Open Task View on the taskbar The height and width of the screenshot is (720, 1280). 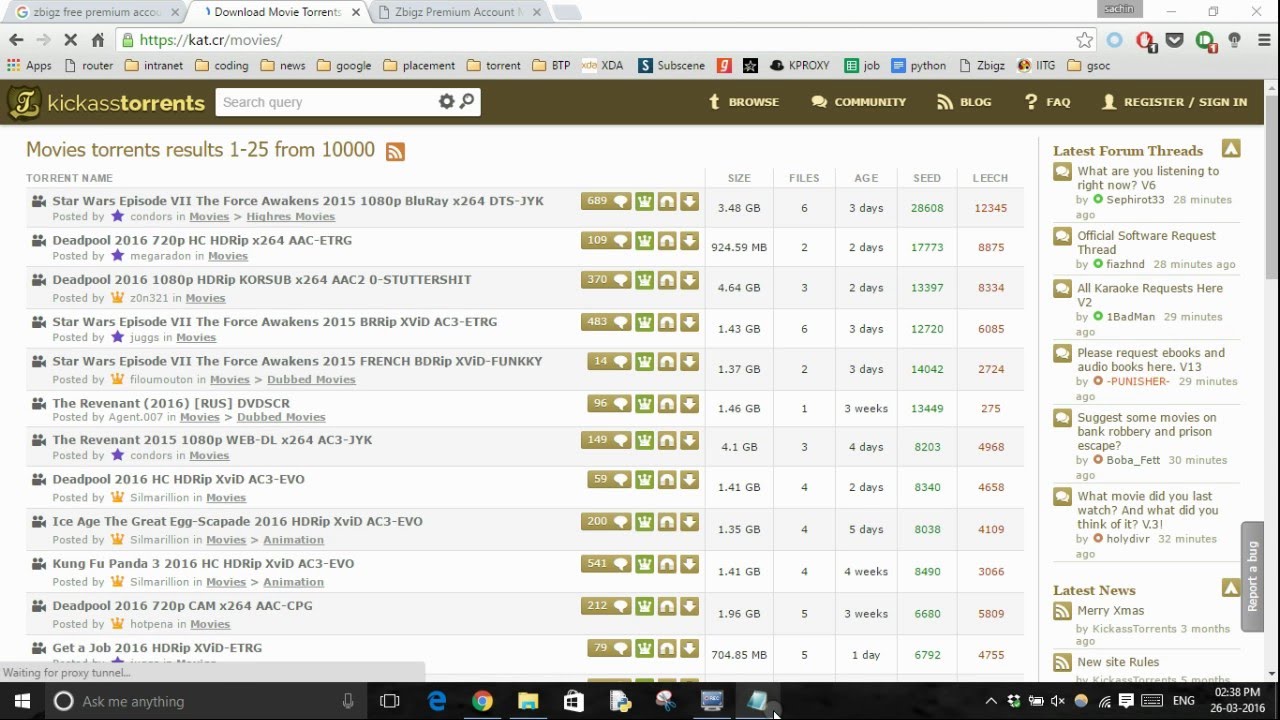(x=390, y=701)
